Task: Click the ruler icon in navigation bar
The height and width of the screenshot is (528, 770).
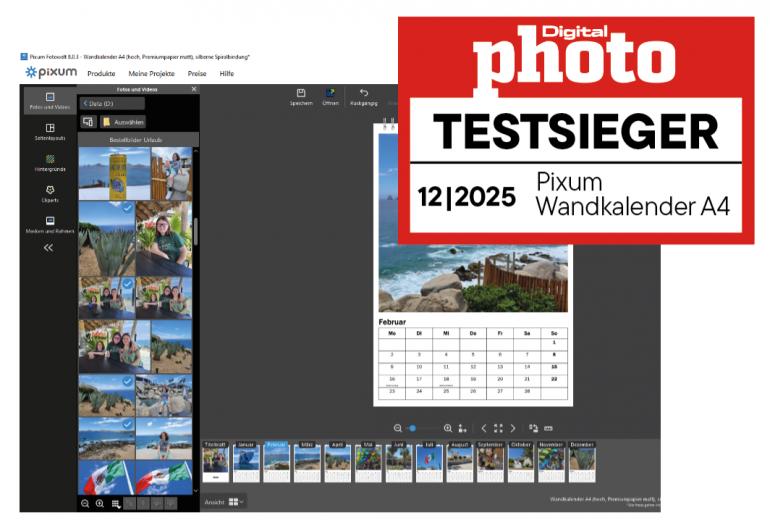Action: click(x=549, y=428)
